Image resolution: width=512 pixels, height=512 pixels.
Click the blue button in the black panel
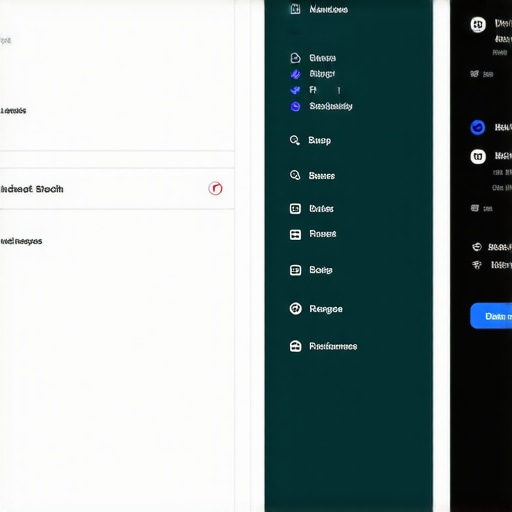pyautogui.click(x=491, y=316)
